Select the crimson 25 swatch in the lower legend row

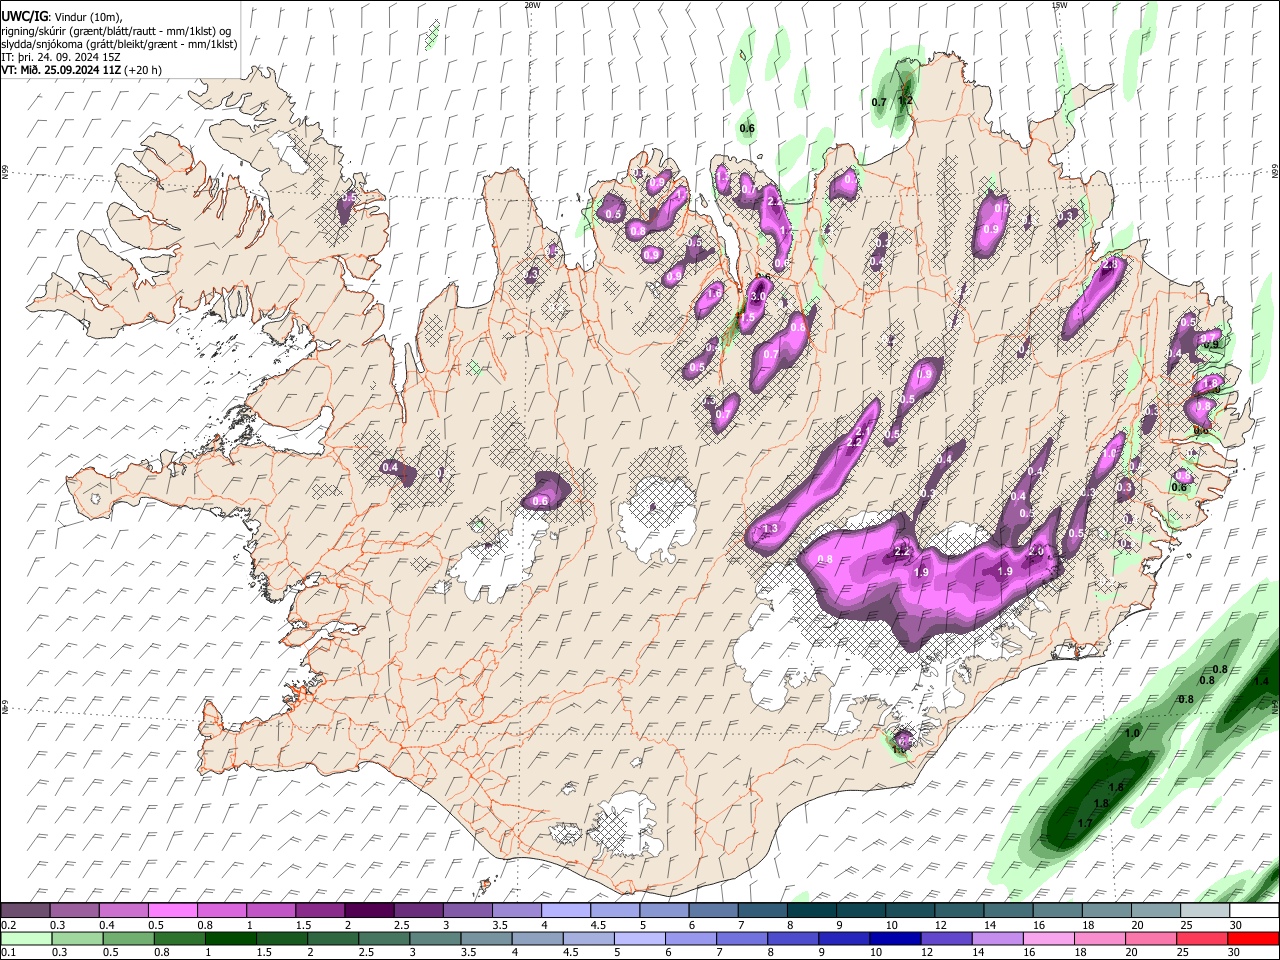click(1202, 938)
